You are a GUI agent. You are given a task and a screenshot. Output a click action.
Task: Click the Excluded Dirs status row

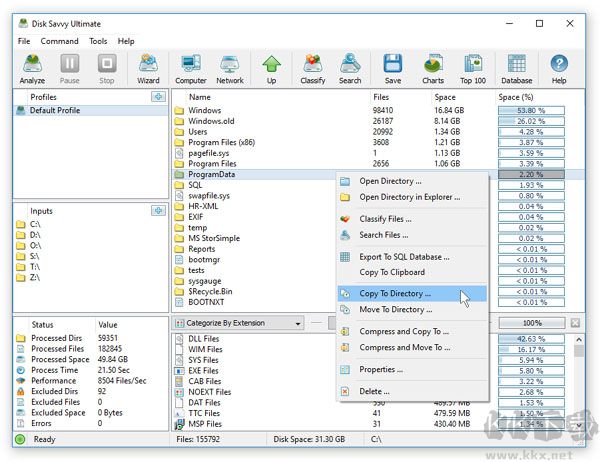91,392
